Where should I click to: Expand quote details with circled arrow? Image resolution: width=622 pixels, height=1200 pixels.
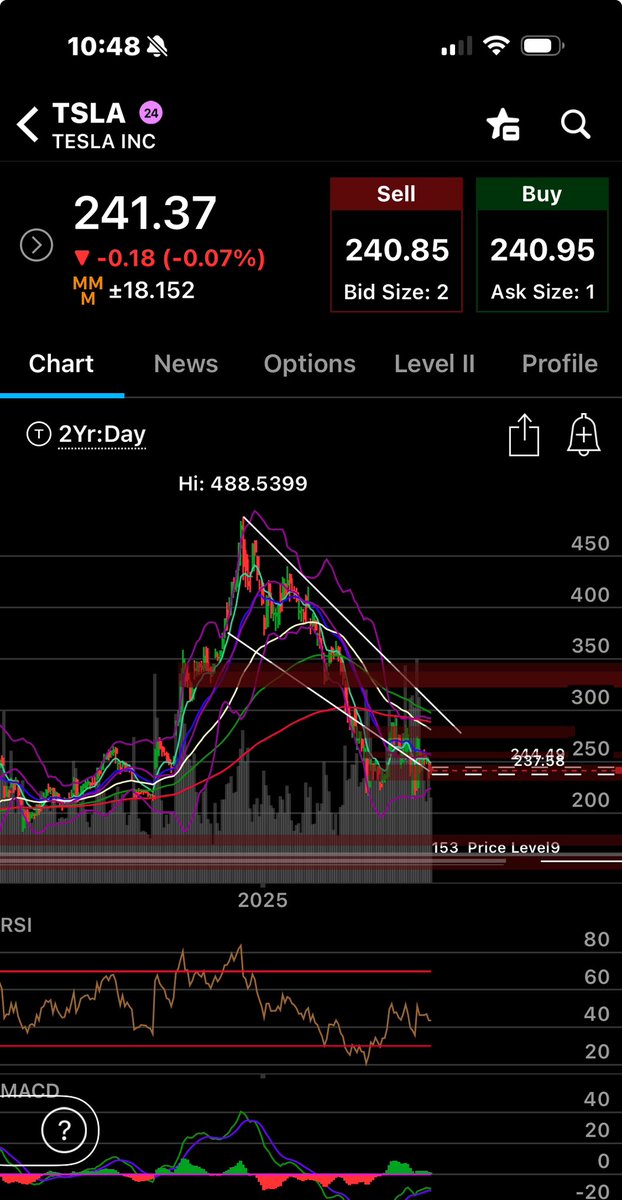click(x=37, y=245)
